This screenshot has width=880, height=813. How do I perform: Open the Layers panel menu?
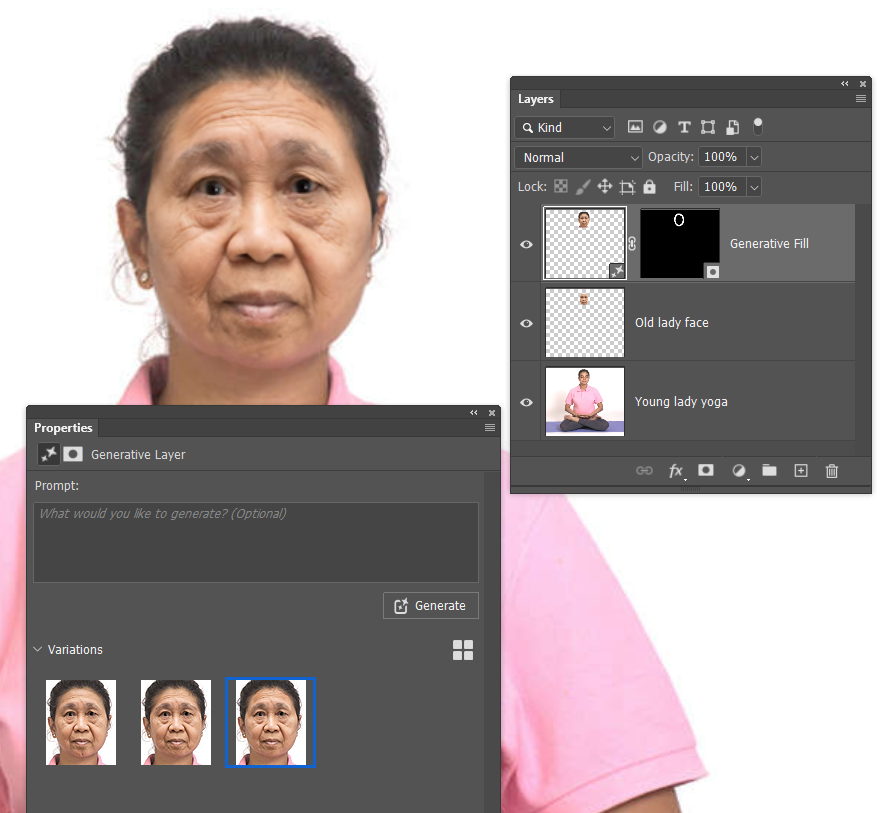860,98
